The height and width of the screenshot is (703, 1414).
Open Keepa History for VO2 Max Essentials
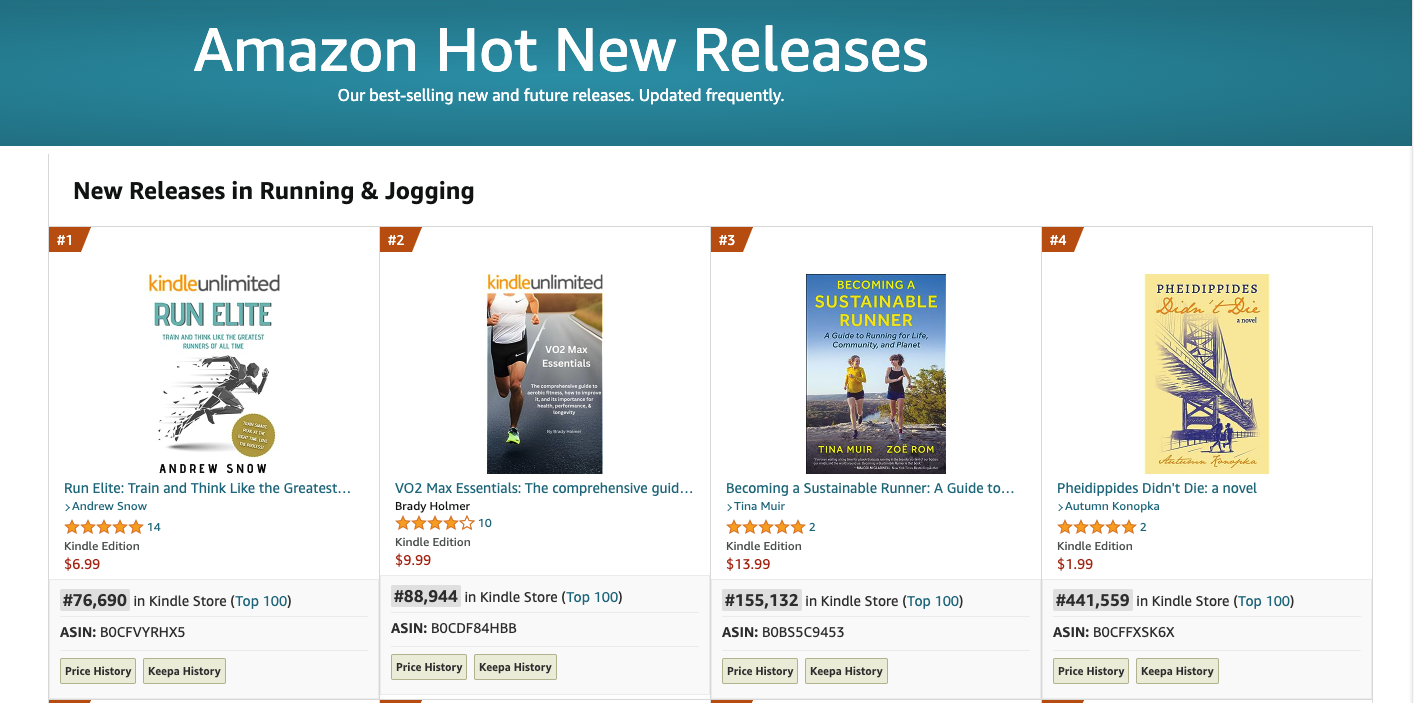click(515, 666)
